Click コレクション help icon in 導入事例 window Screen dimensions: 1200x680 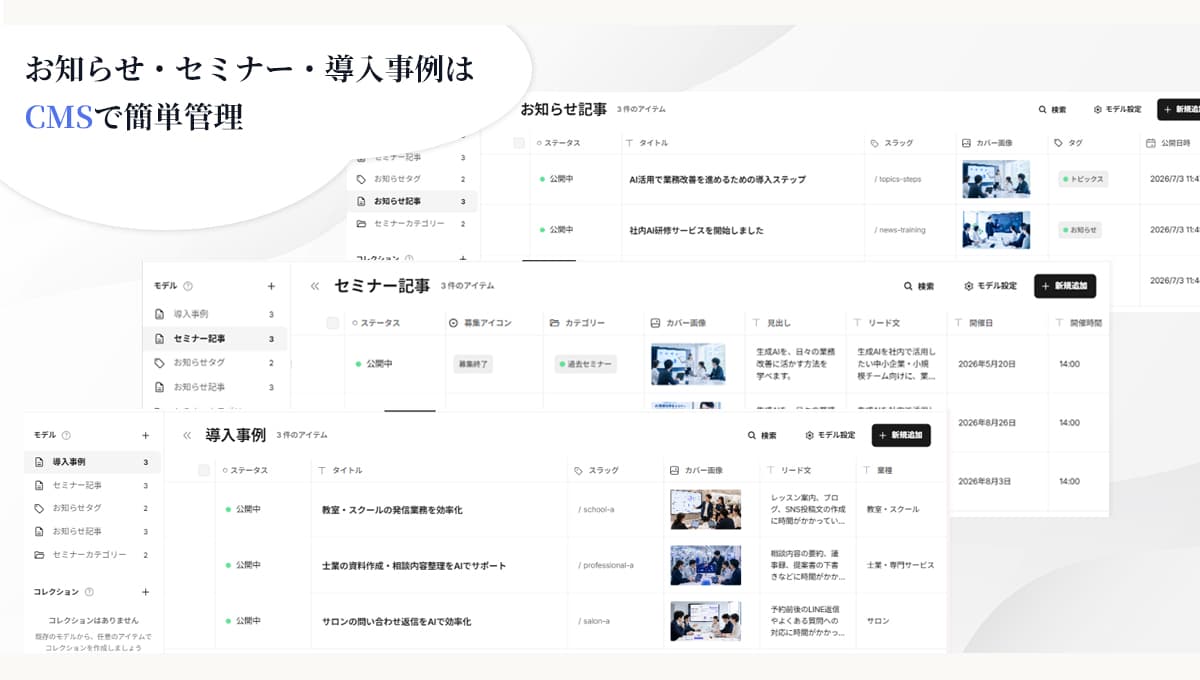[x=89, y=592]
